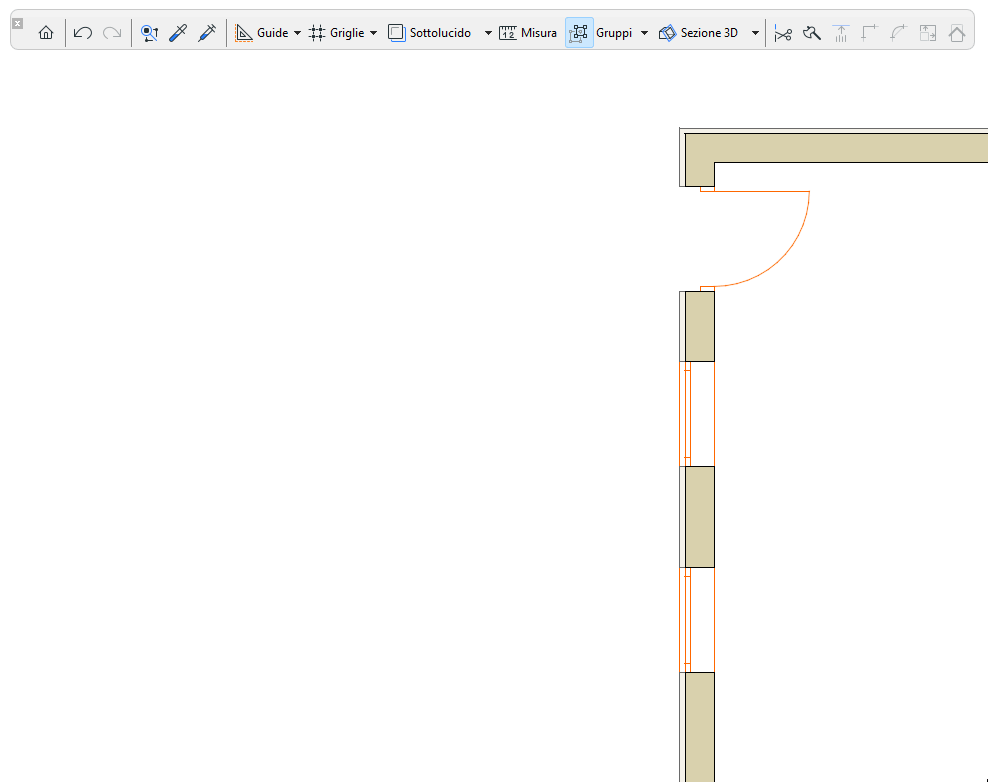This screenshot has width=988, height=782.
Task: Click the Misura measure tool label
Action: (x=537, y=32)
